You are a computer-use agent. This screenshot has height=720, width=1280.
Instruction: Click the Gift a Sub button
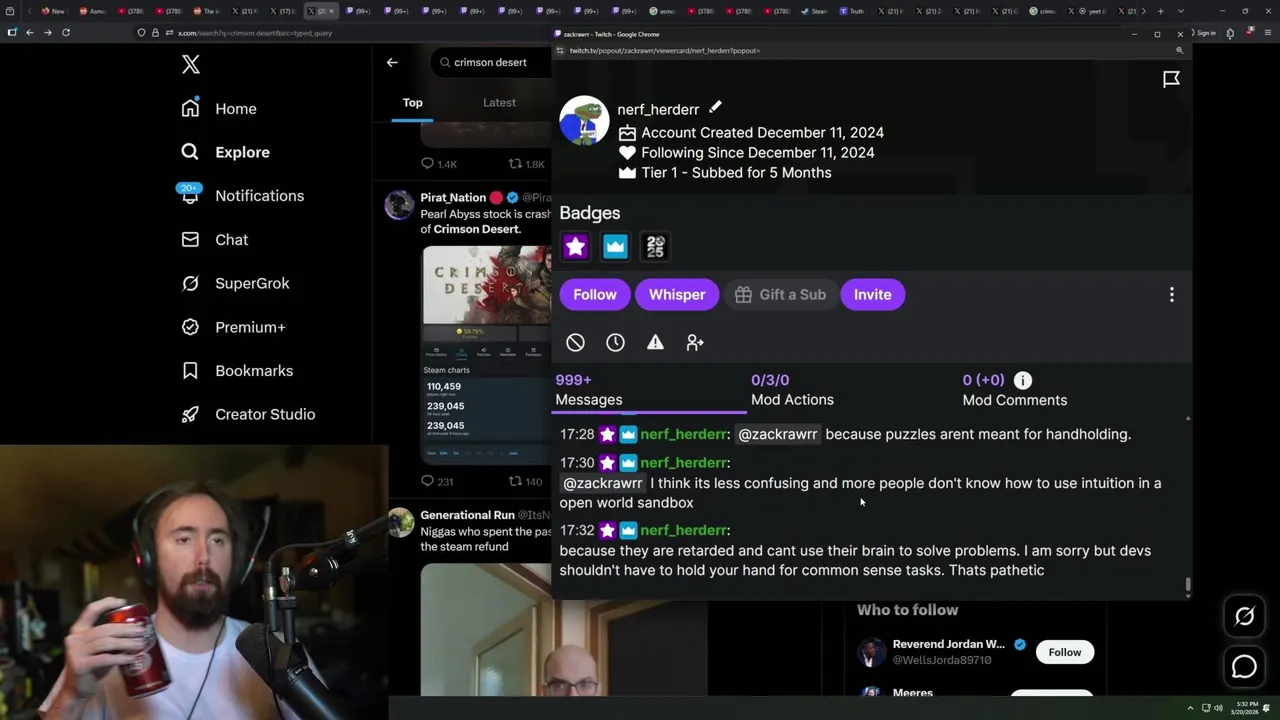[x=780, y=294]
